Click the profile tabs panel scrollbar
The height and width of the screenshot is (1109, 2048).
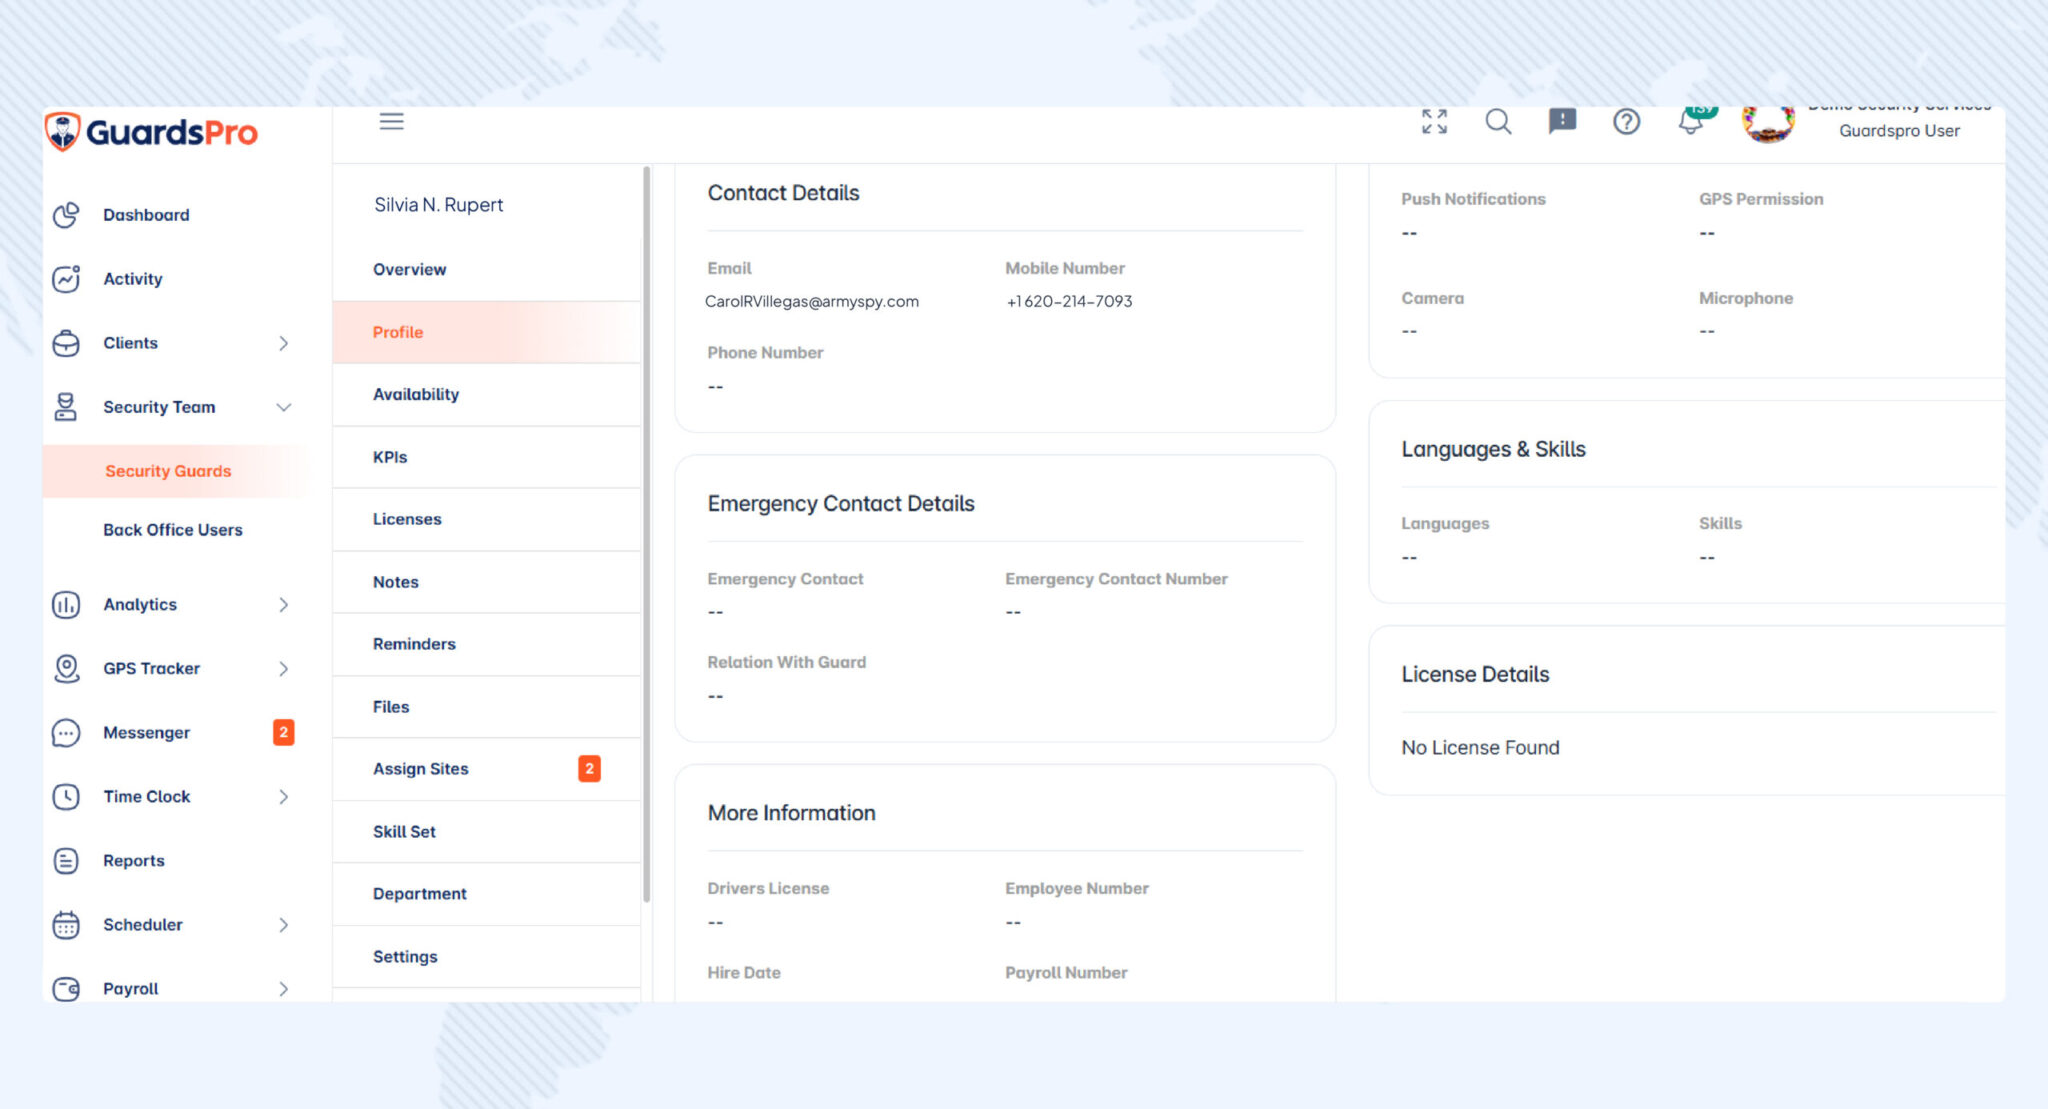[x=647, y=534]
